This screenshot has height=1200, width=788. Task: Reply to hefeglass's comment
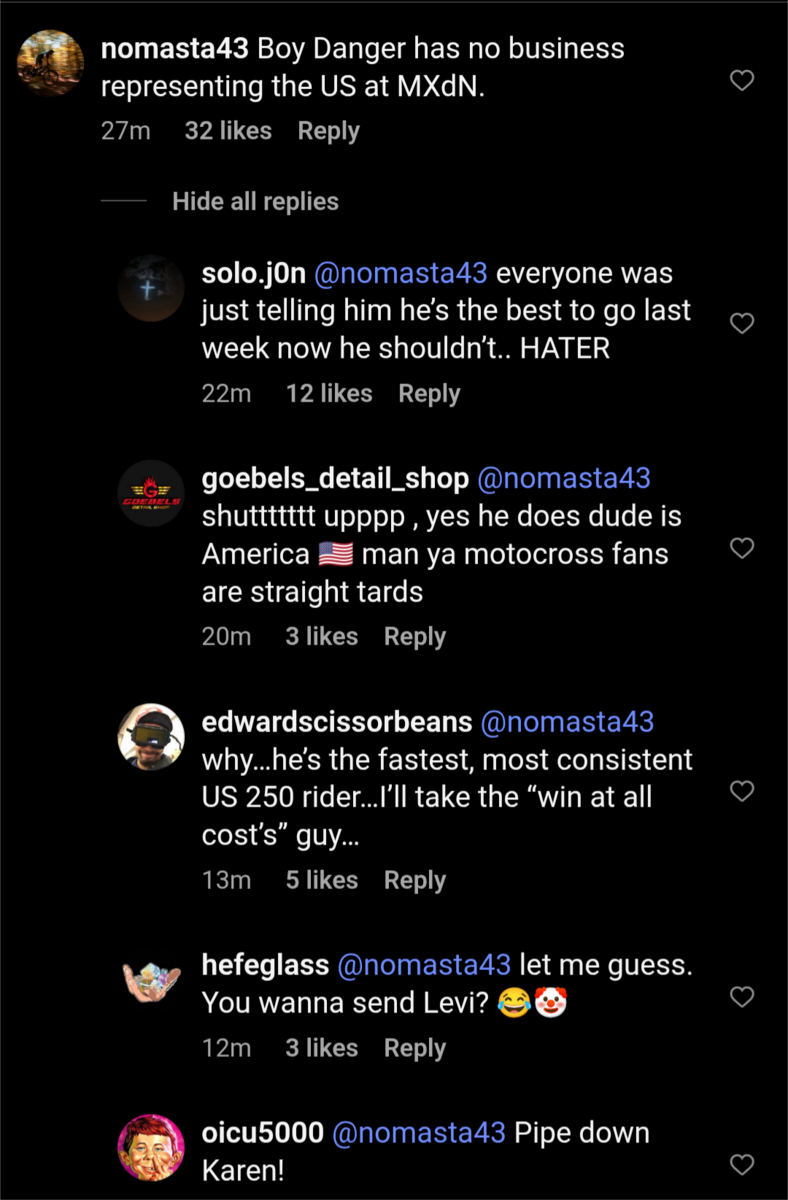click(414, 1048)
